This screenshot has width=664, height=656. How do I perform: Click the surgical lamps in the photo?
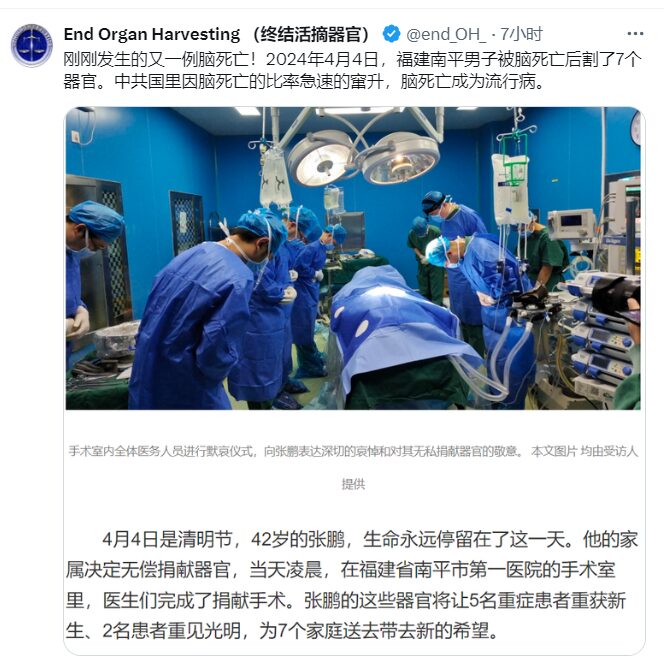click(363, 158)
